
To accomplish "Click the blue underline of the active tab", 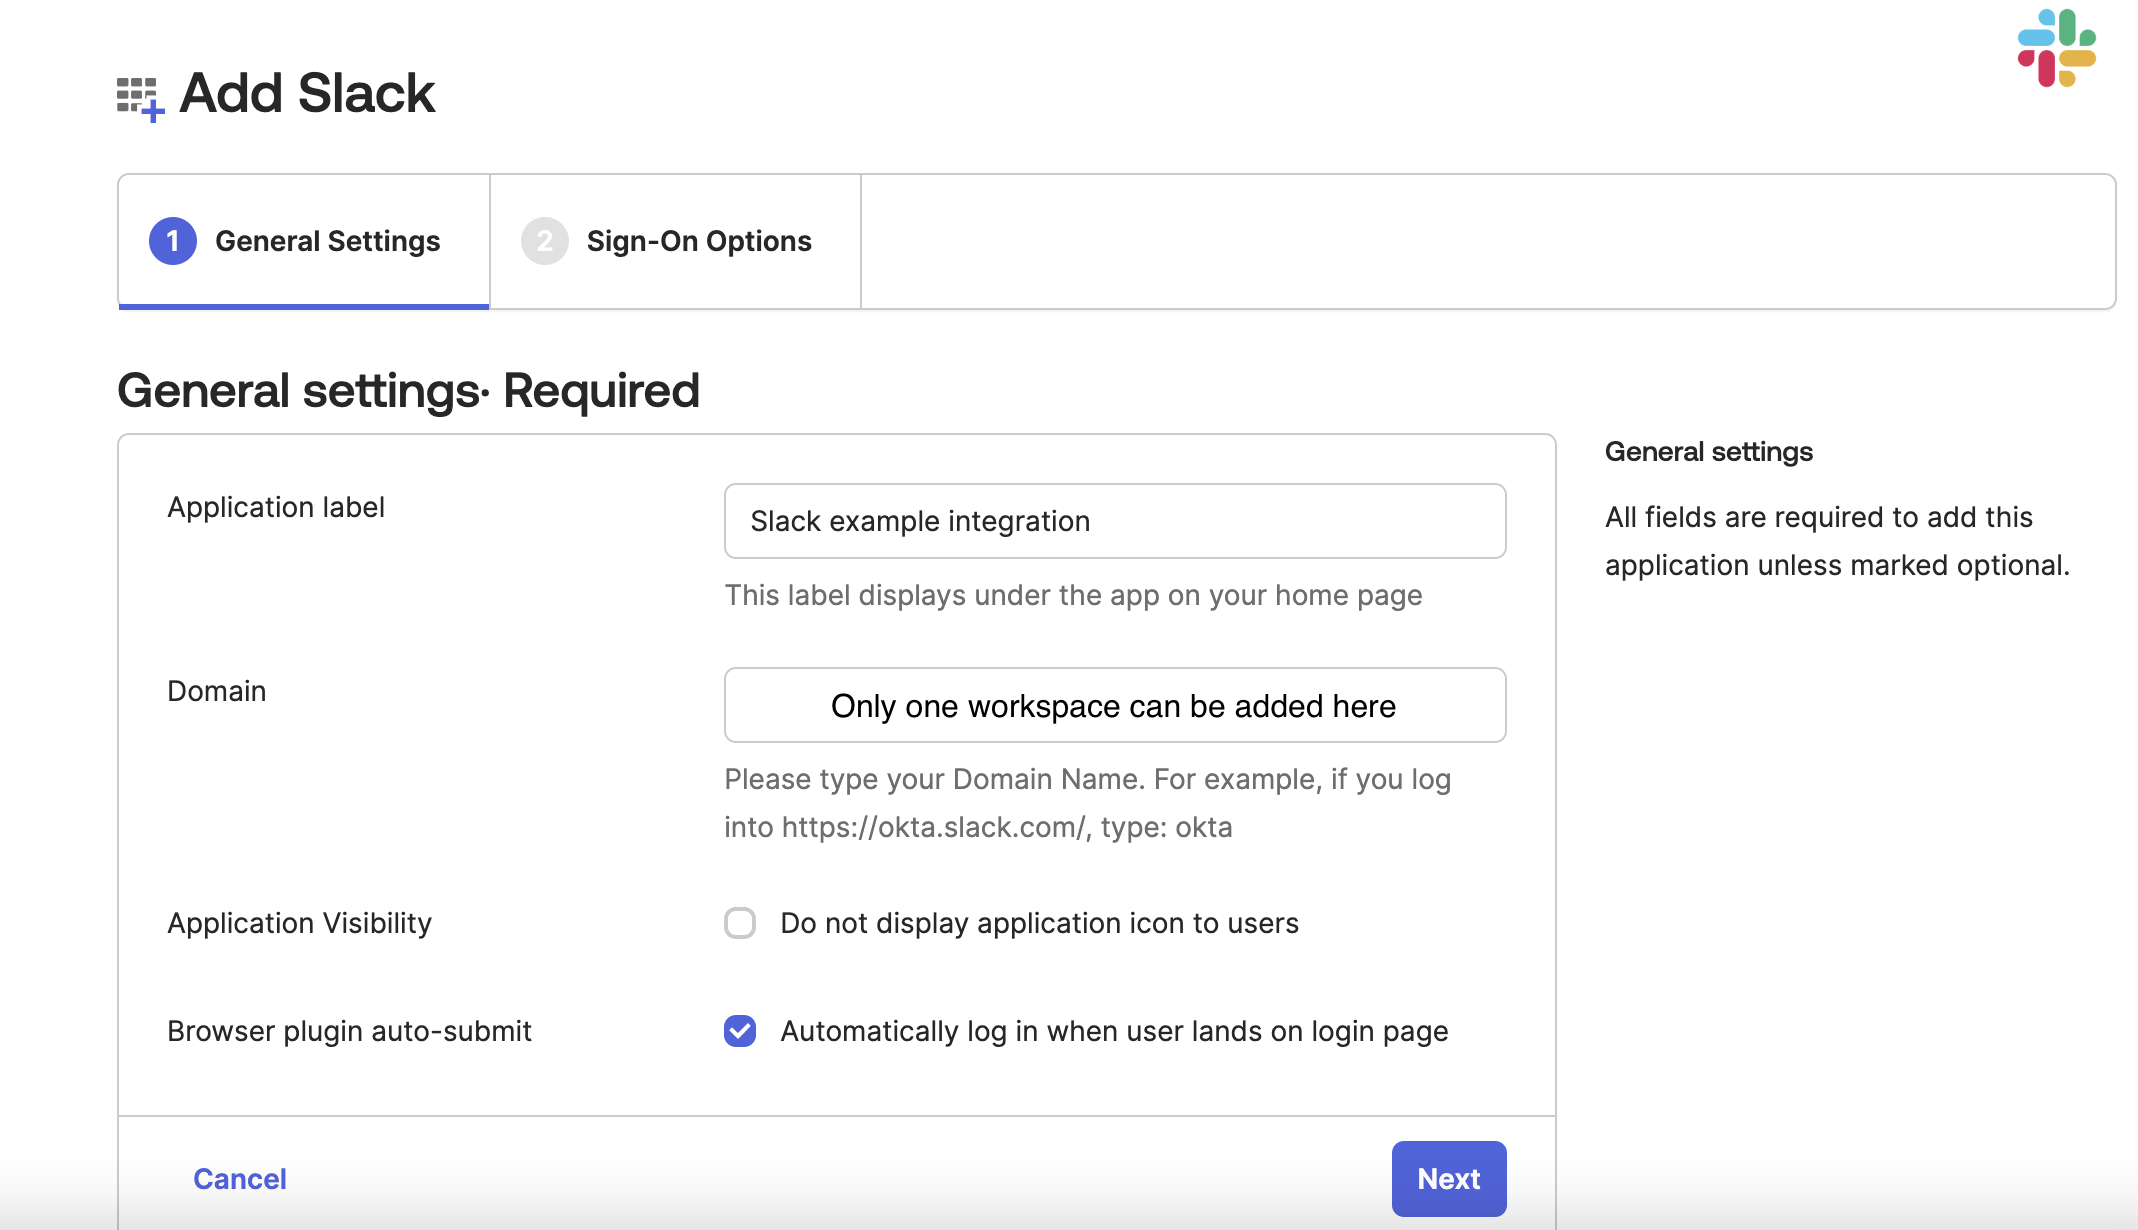I will 302,308.
